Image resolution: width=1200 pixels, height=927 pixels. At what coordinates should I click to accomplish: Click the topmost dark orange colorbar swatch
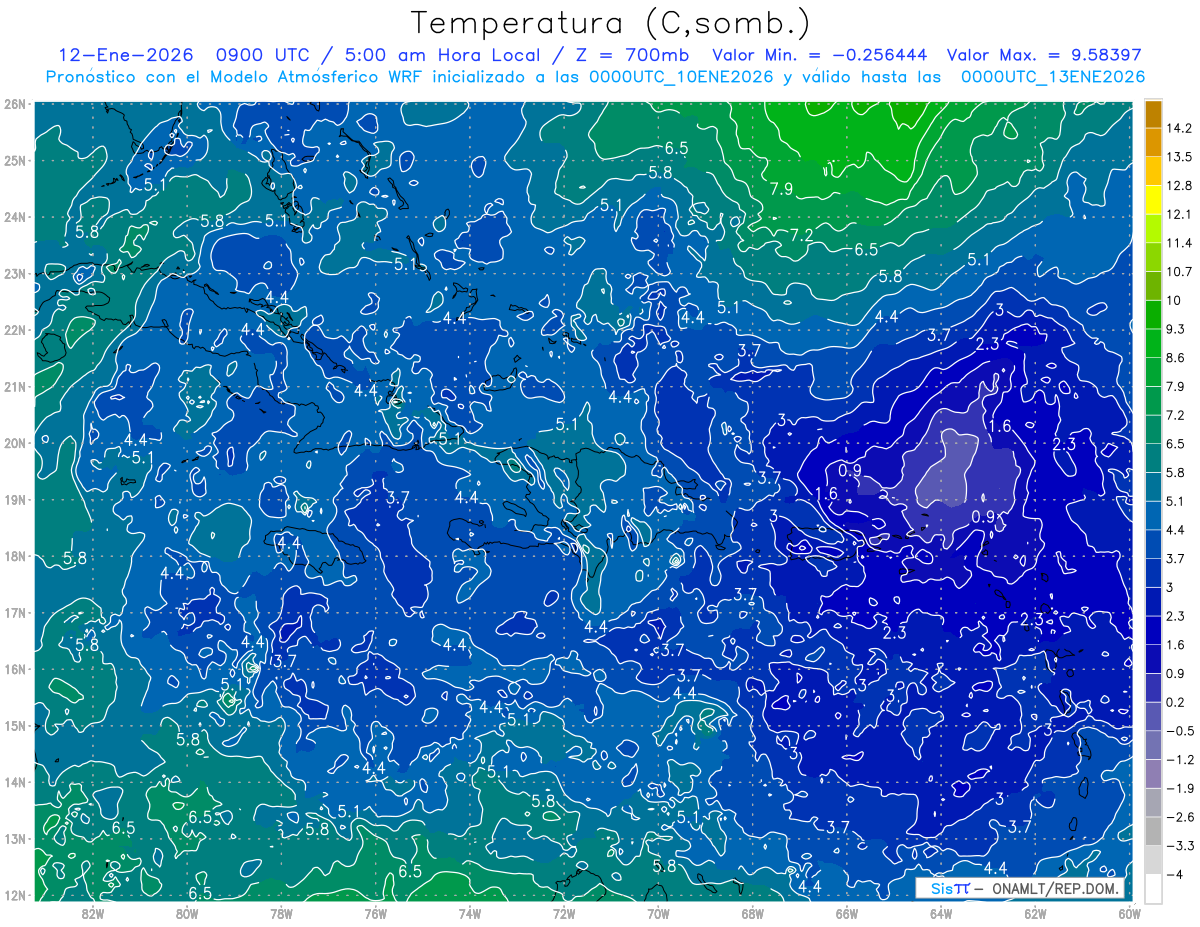coord(1153,114)
